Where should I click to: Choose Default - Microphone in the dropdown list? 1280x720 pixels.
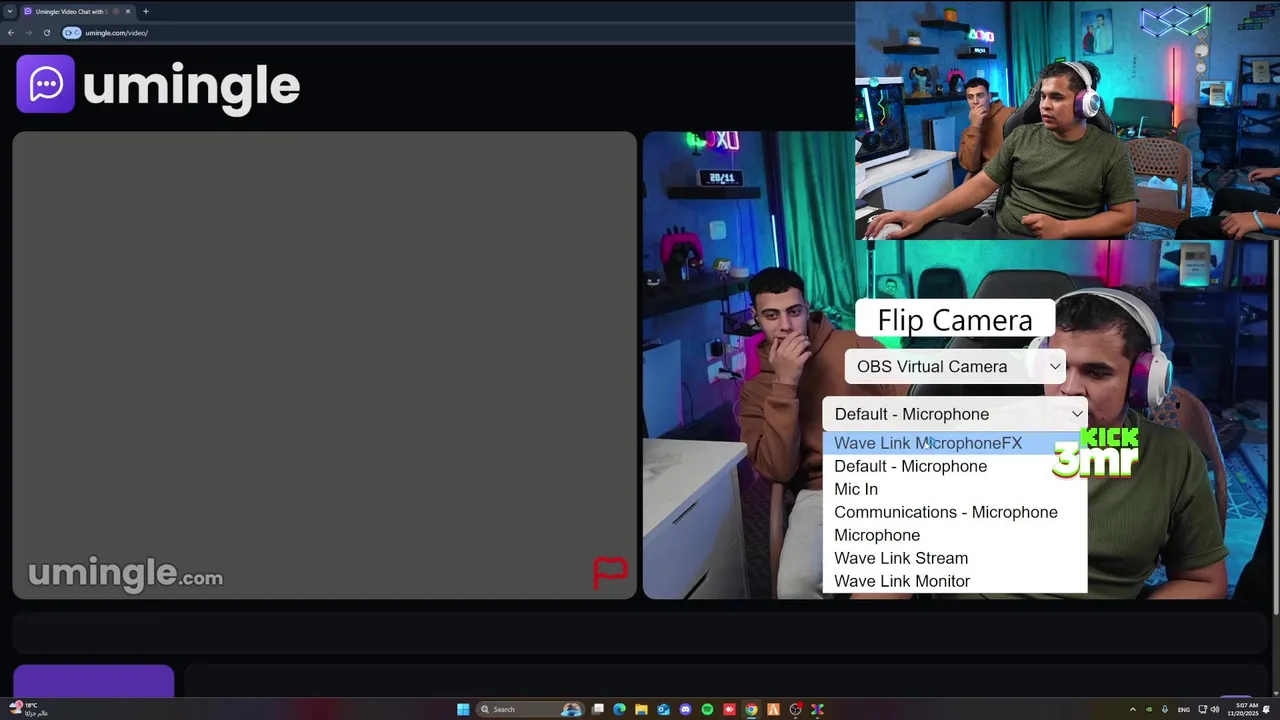coord(954,466)
